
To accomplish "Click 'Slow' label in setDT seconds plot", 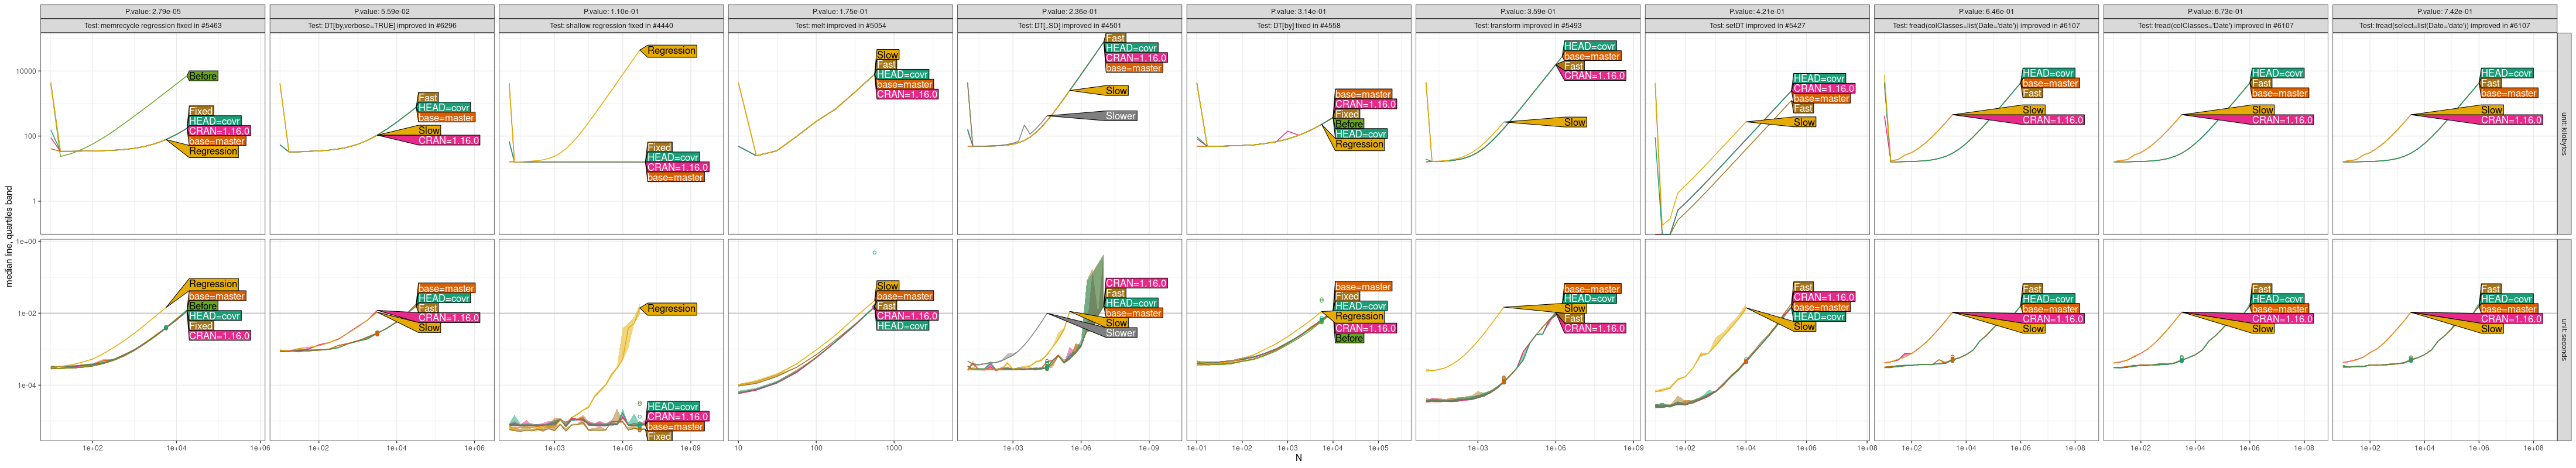I will 1804,327.
